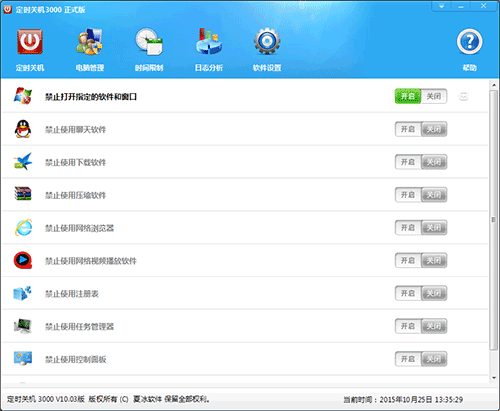Switch to the 日志分析 tab label
Screen dimensions: 500x411
click(209, 68)
